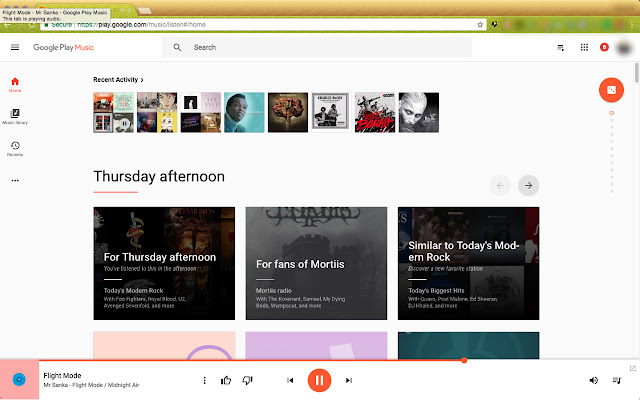The width and height of the screenshot is (640, 400).
Task: Thumbs down the current song
Action: click(247, 380)
